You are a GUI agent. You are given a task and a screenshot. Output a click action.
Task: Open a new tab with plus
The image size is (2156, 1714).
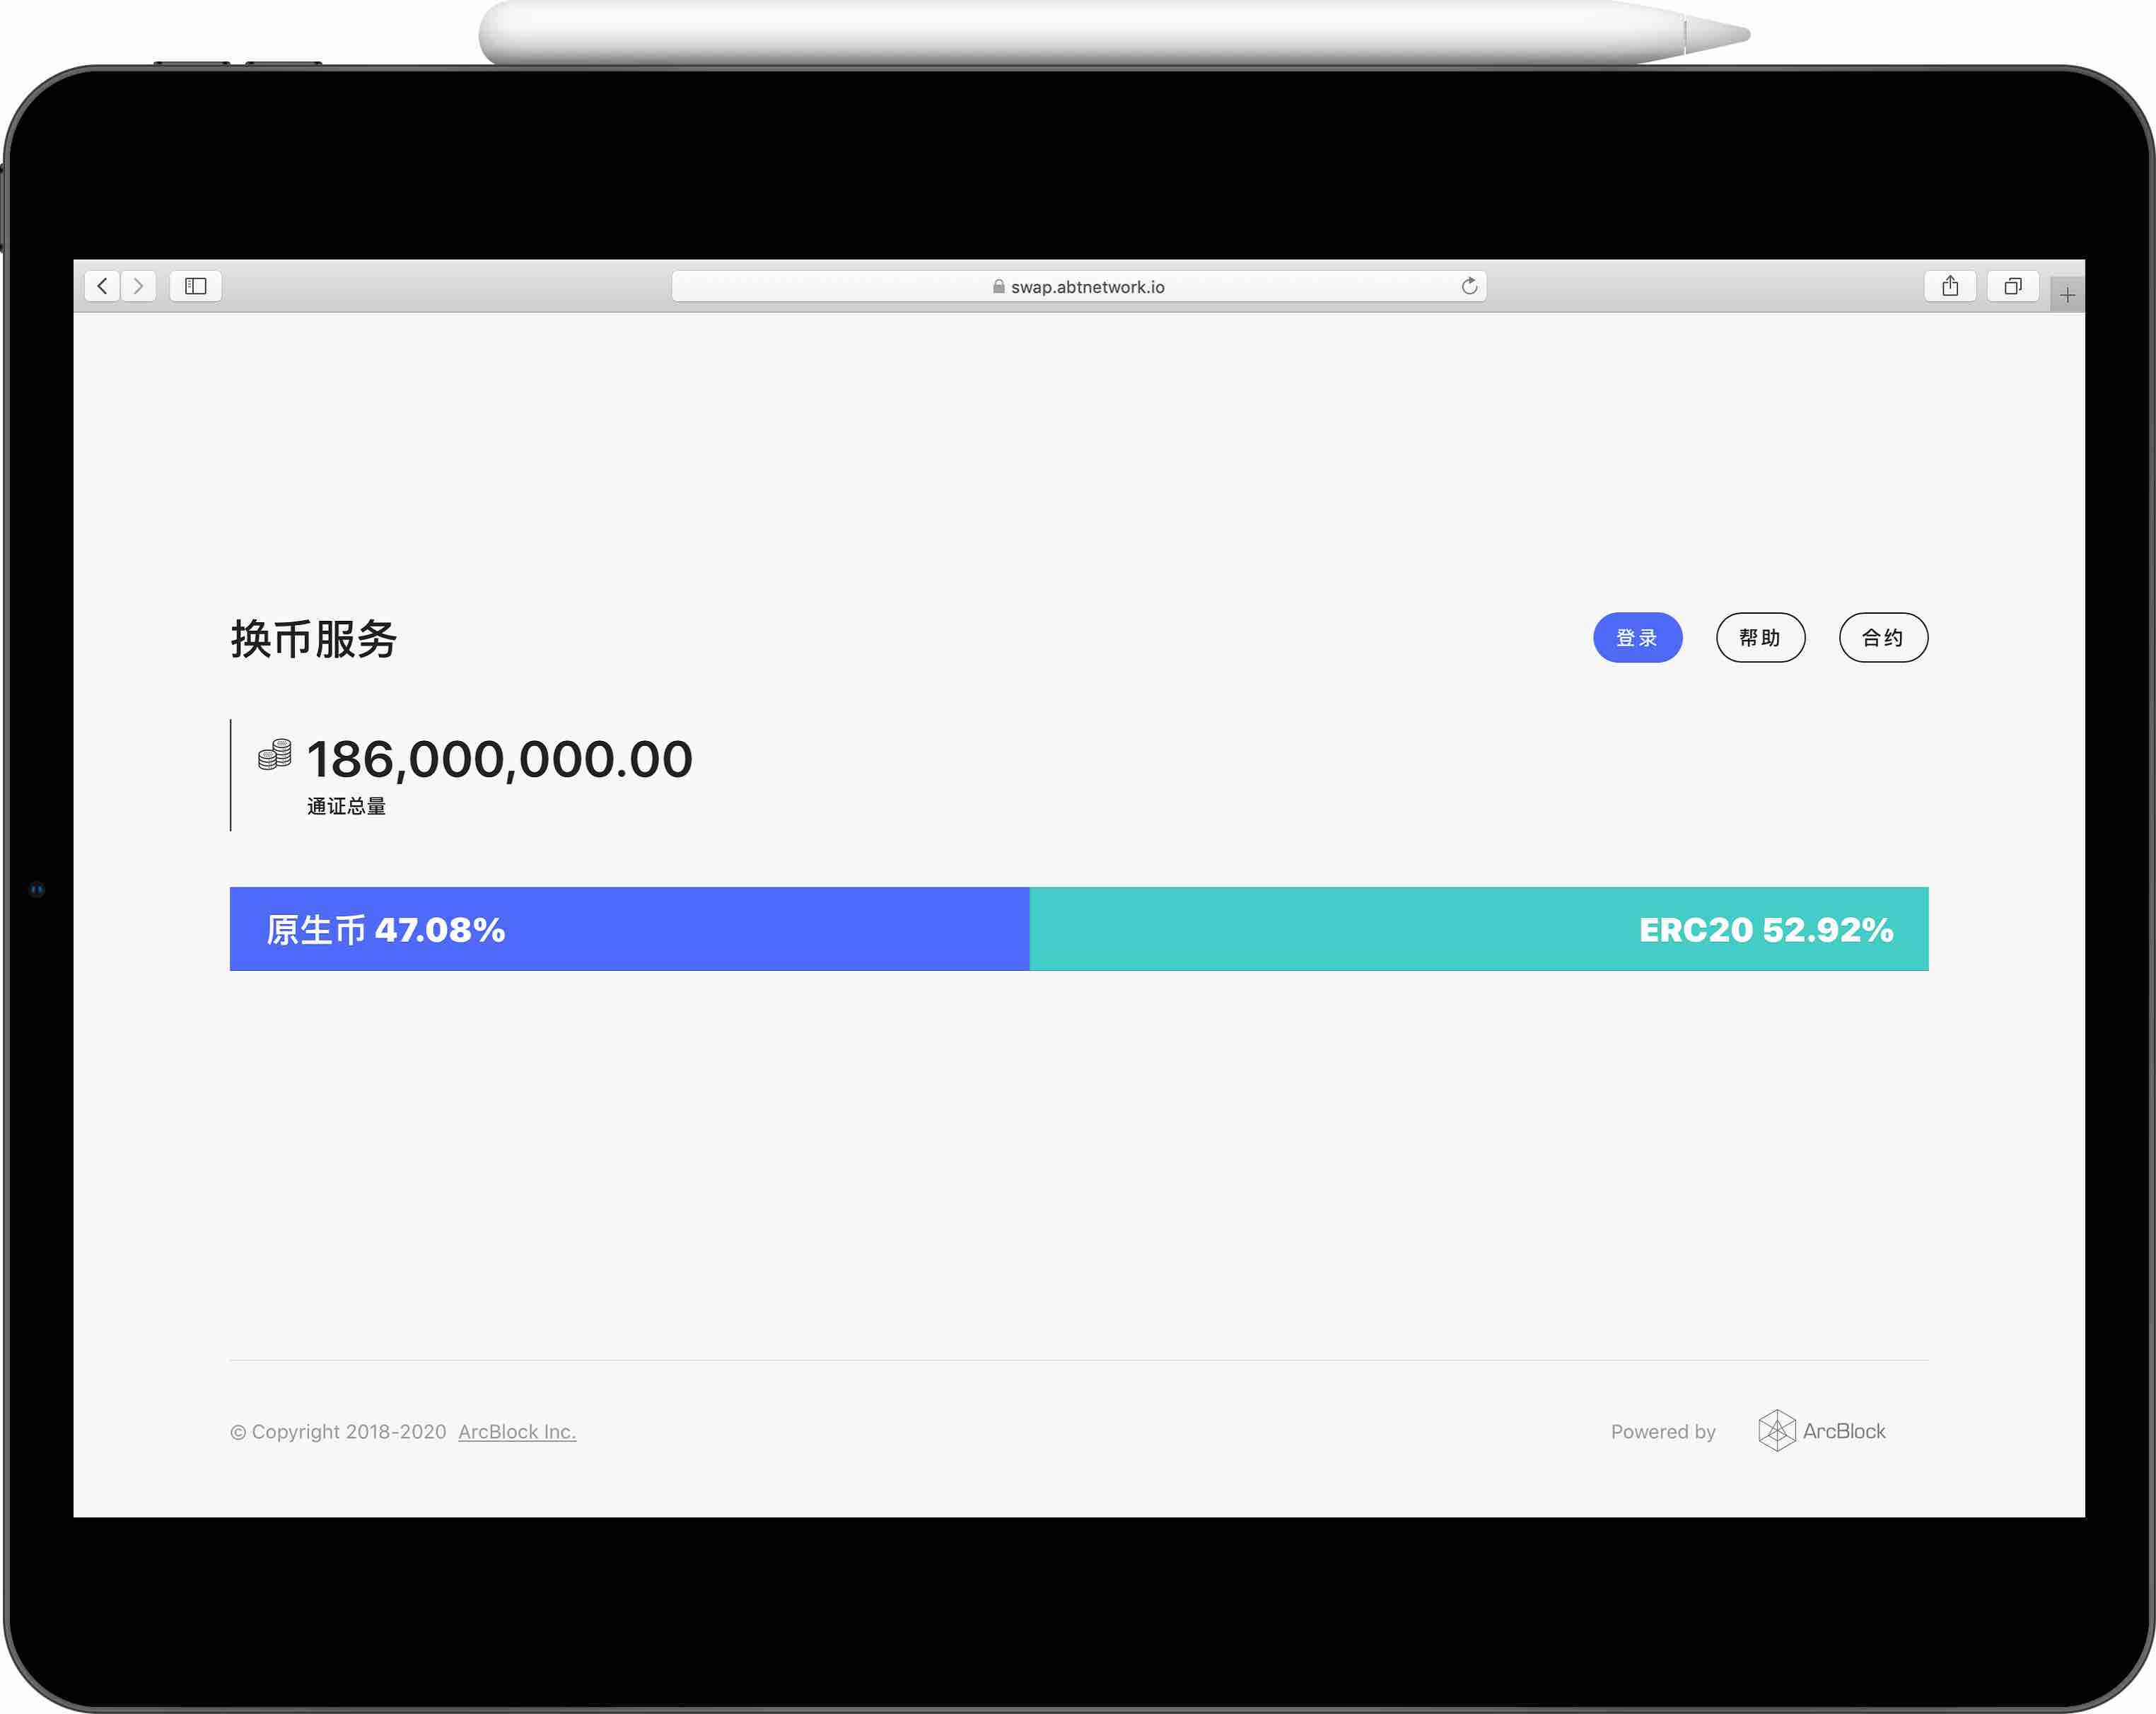tap(2067, 295)
